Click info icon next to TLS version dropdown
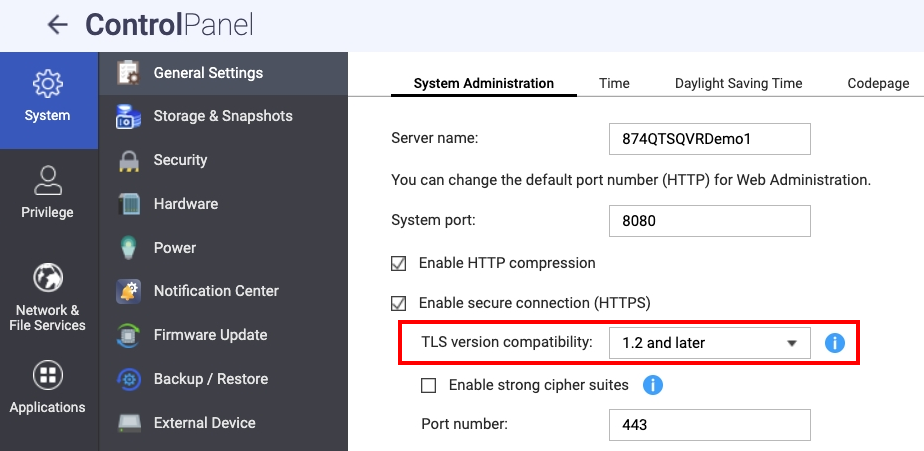This screenshot has width=924, height=451. 835,343
